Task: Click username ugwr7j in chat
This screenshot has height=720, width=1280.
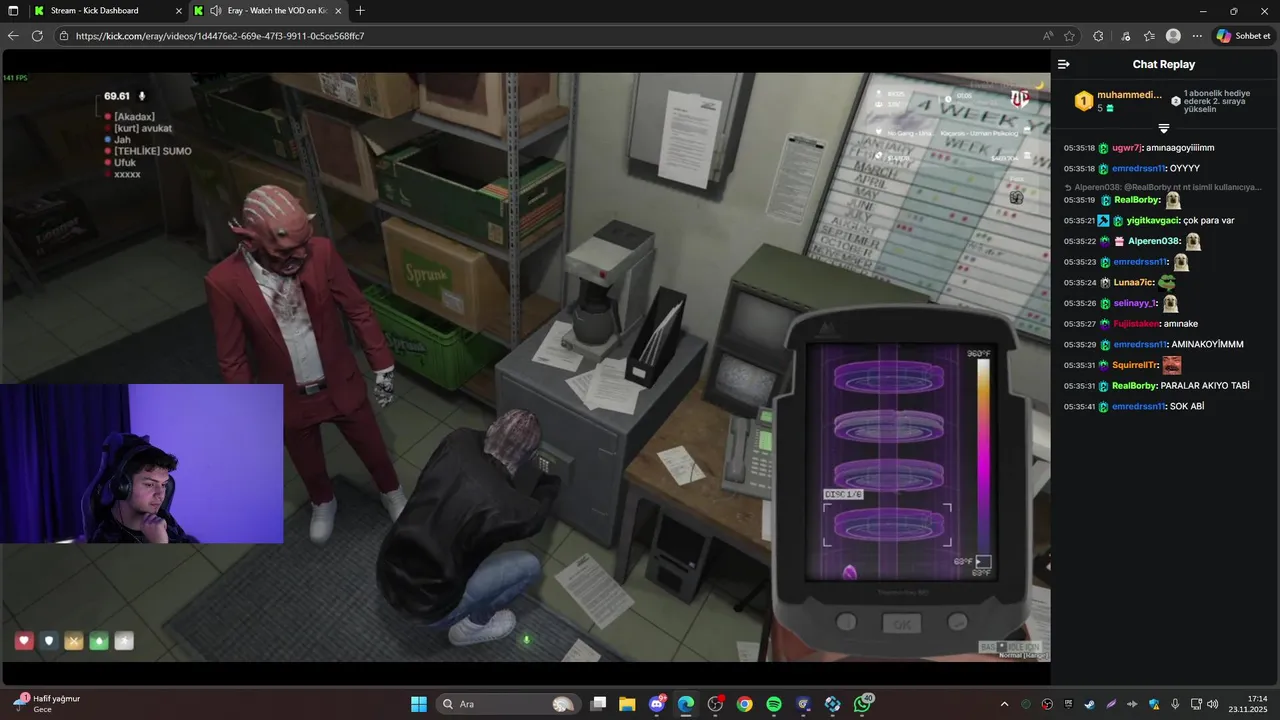Action: point(1126,148)
